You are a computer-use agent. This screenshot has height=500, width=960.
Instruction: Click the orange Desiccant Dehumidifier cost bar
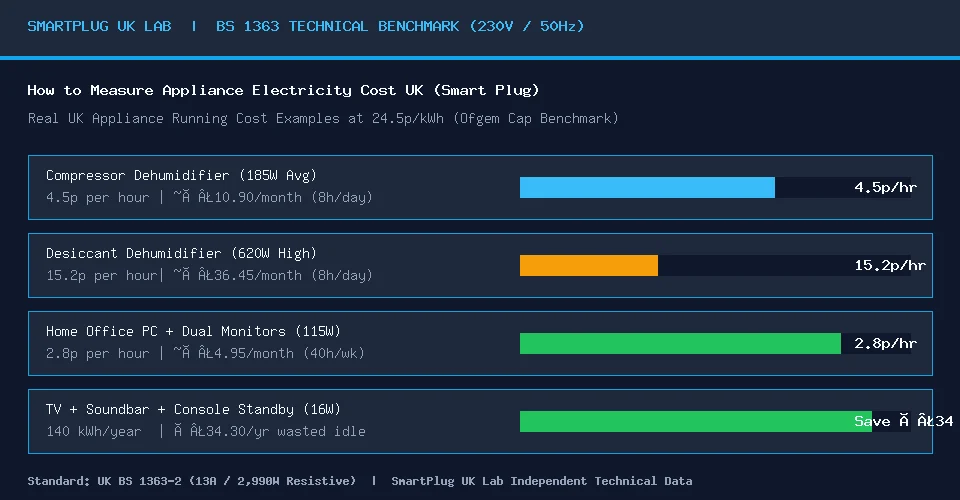(x=589, y=266)
